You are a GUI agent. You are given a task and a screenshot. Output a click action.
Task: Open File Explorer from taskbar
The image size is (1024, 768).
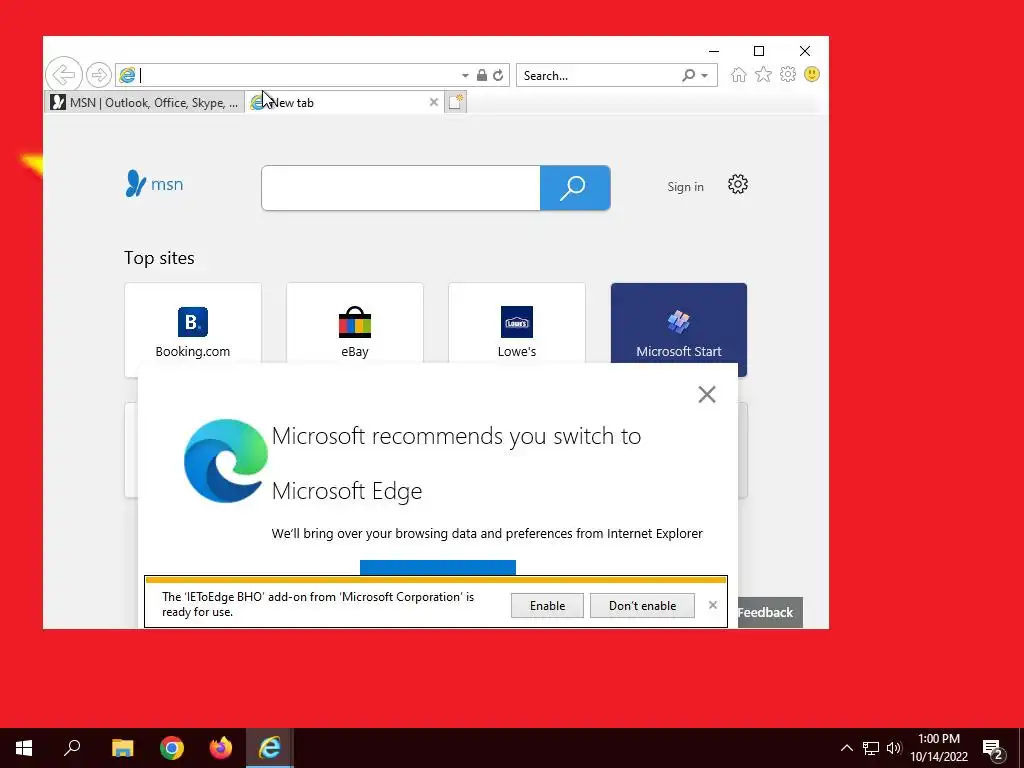point(122,748)
